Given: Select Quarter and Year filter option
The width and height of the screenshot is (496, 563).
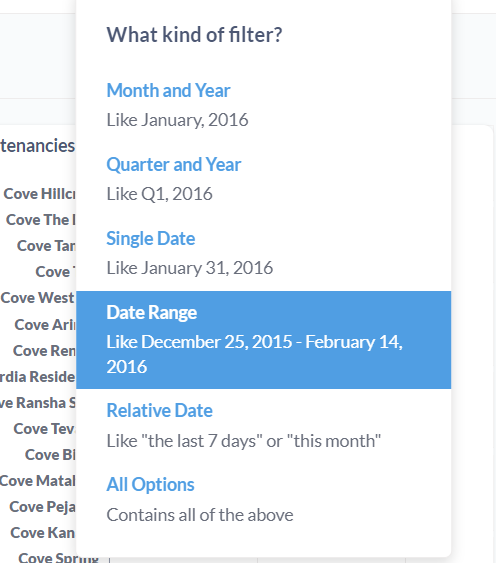Looking at the screenshot, I should click(x=263, y=179).
